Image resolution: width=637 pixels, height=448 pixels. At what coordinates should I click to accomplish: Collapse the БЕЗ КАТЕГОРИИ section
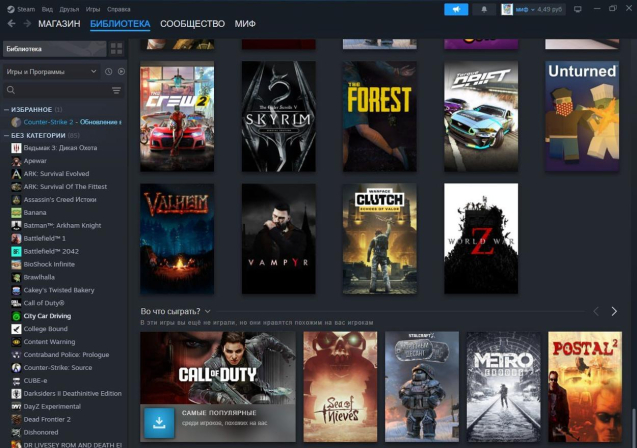tap(6, 135)
